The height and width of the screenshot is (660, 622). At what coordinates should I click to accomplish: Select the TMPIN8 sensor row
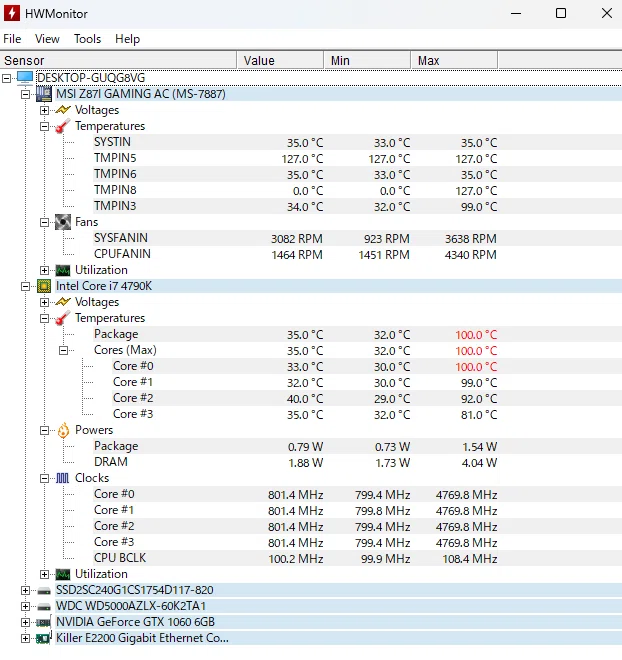point(357,190)
